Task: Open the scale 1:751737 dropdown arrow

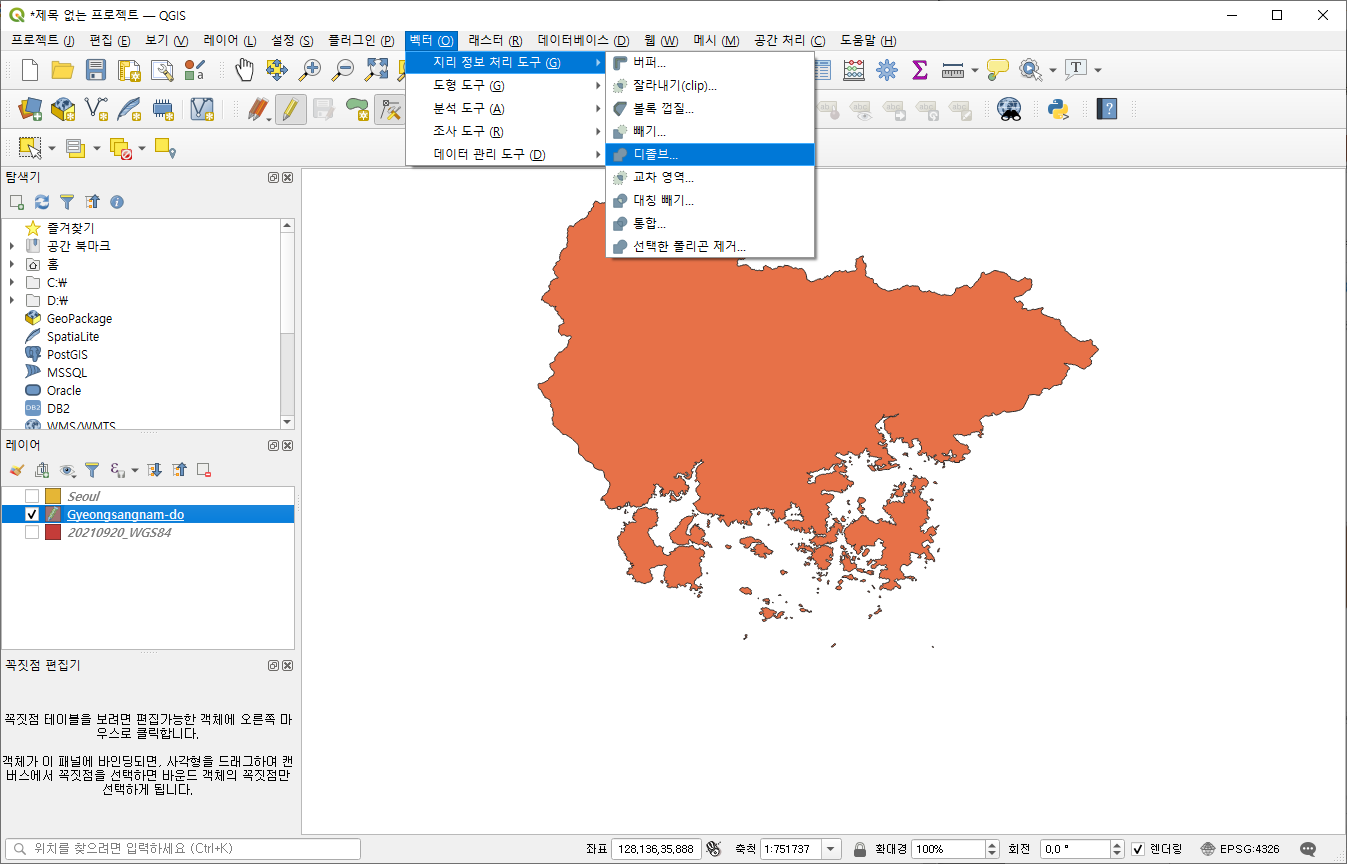Action: pyautogui.click(x=831, y=849)
